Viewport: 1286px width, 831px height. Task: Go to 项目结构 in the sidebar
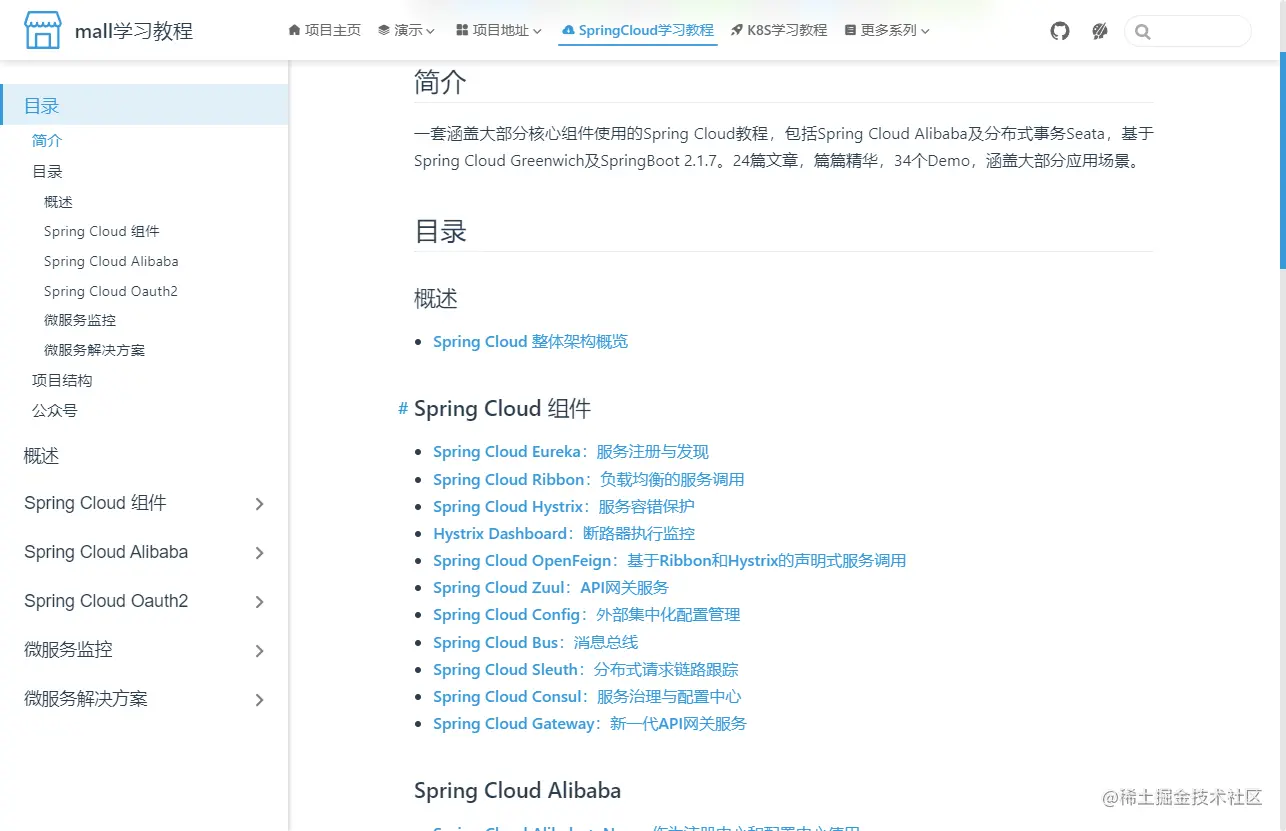(62, 381)
